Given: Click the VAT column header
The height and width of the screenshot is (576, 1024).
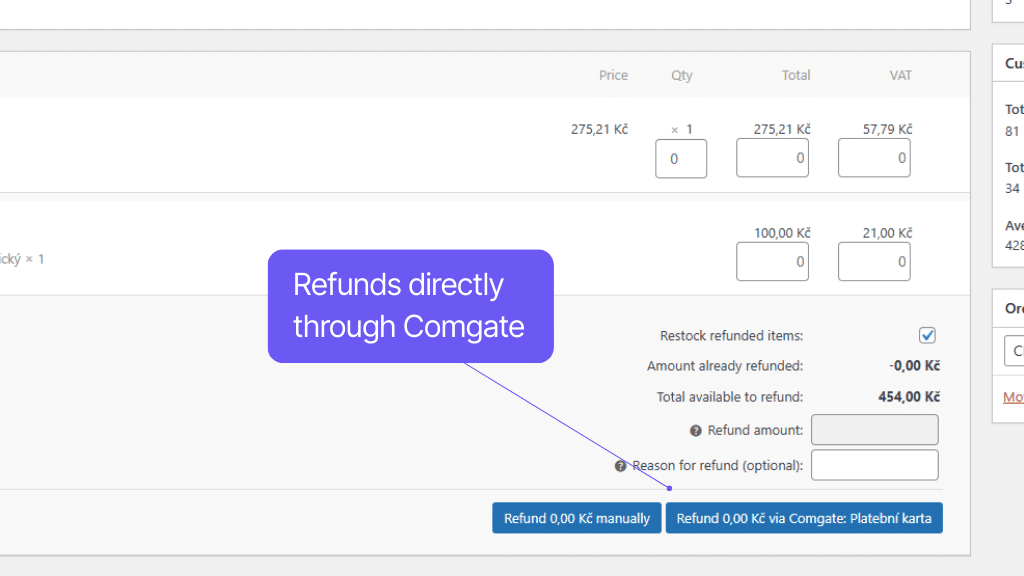Looking at the screenshot, I should [x=900, y=75].
